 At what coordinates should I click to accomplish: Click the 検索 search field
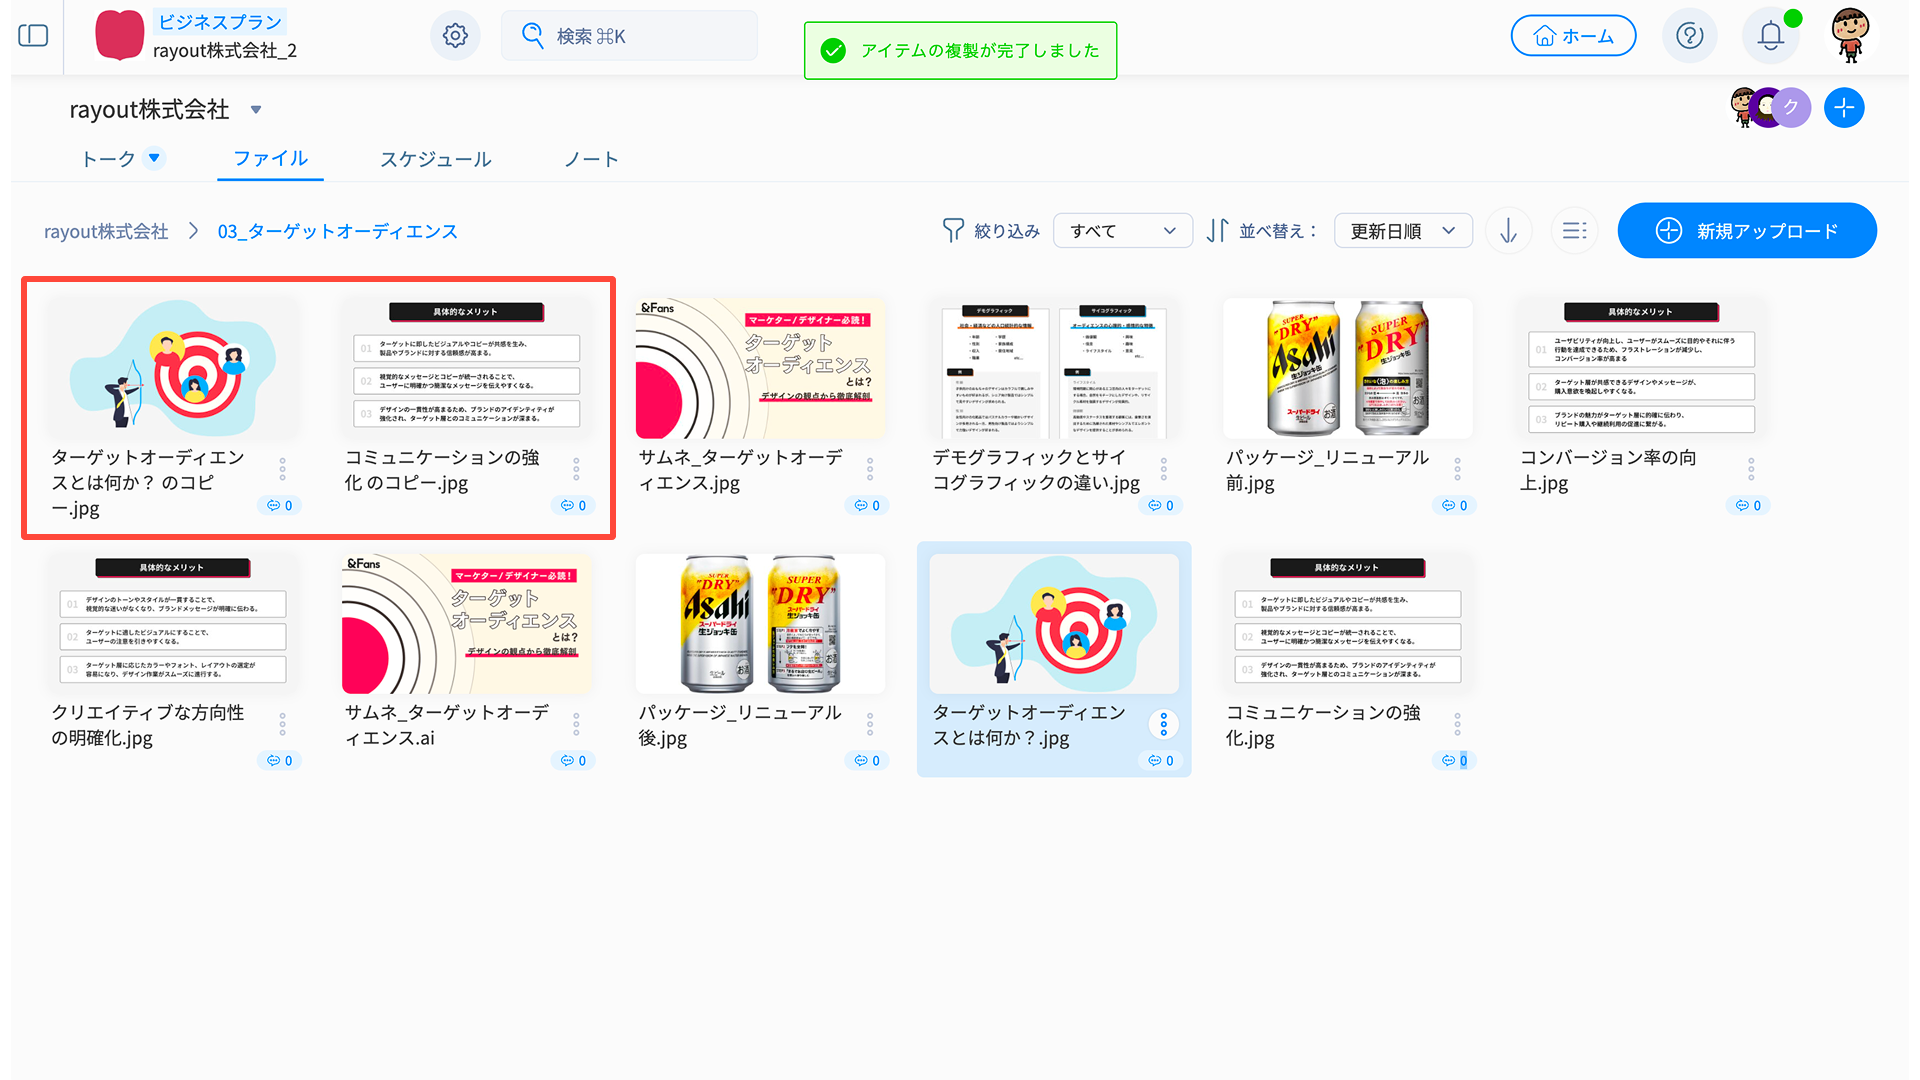coord(630,36)
